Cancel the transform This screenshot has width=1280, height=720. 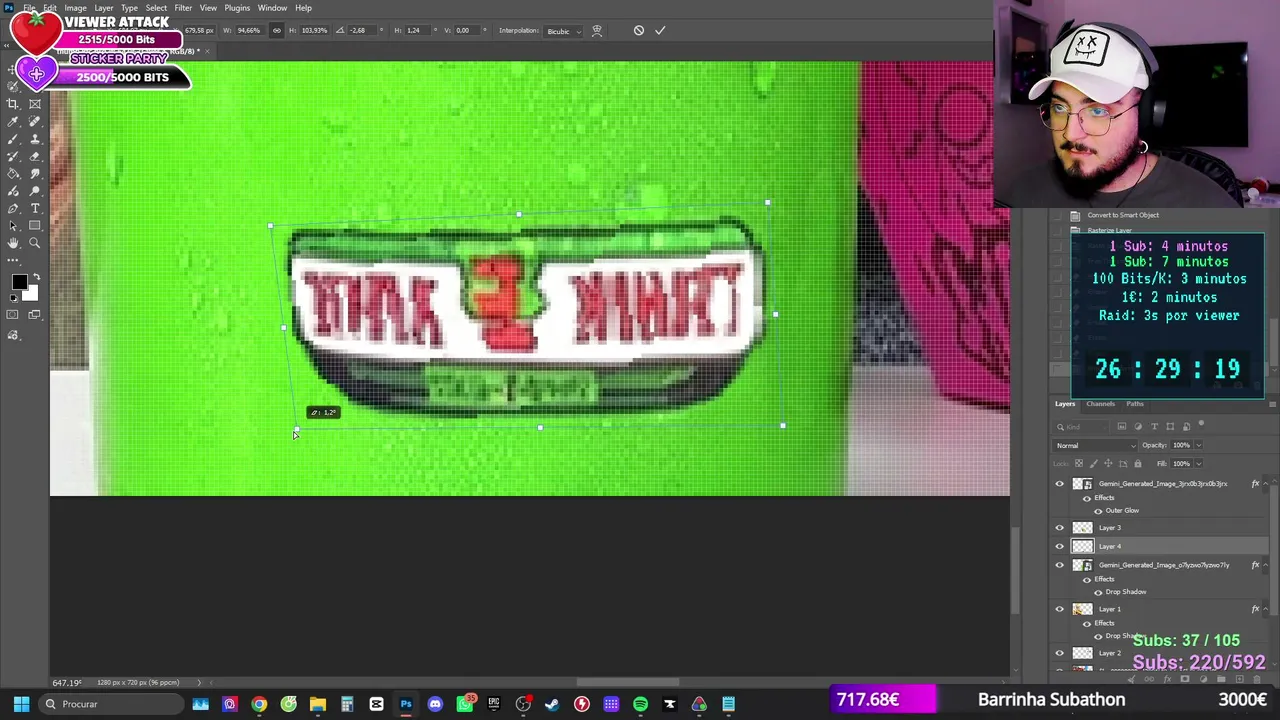[639, 30]
